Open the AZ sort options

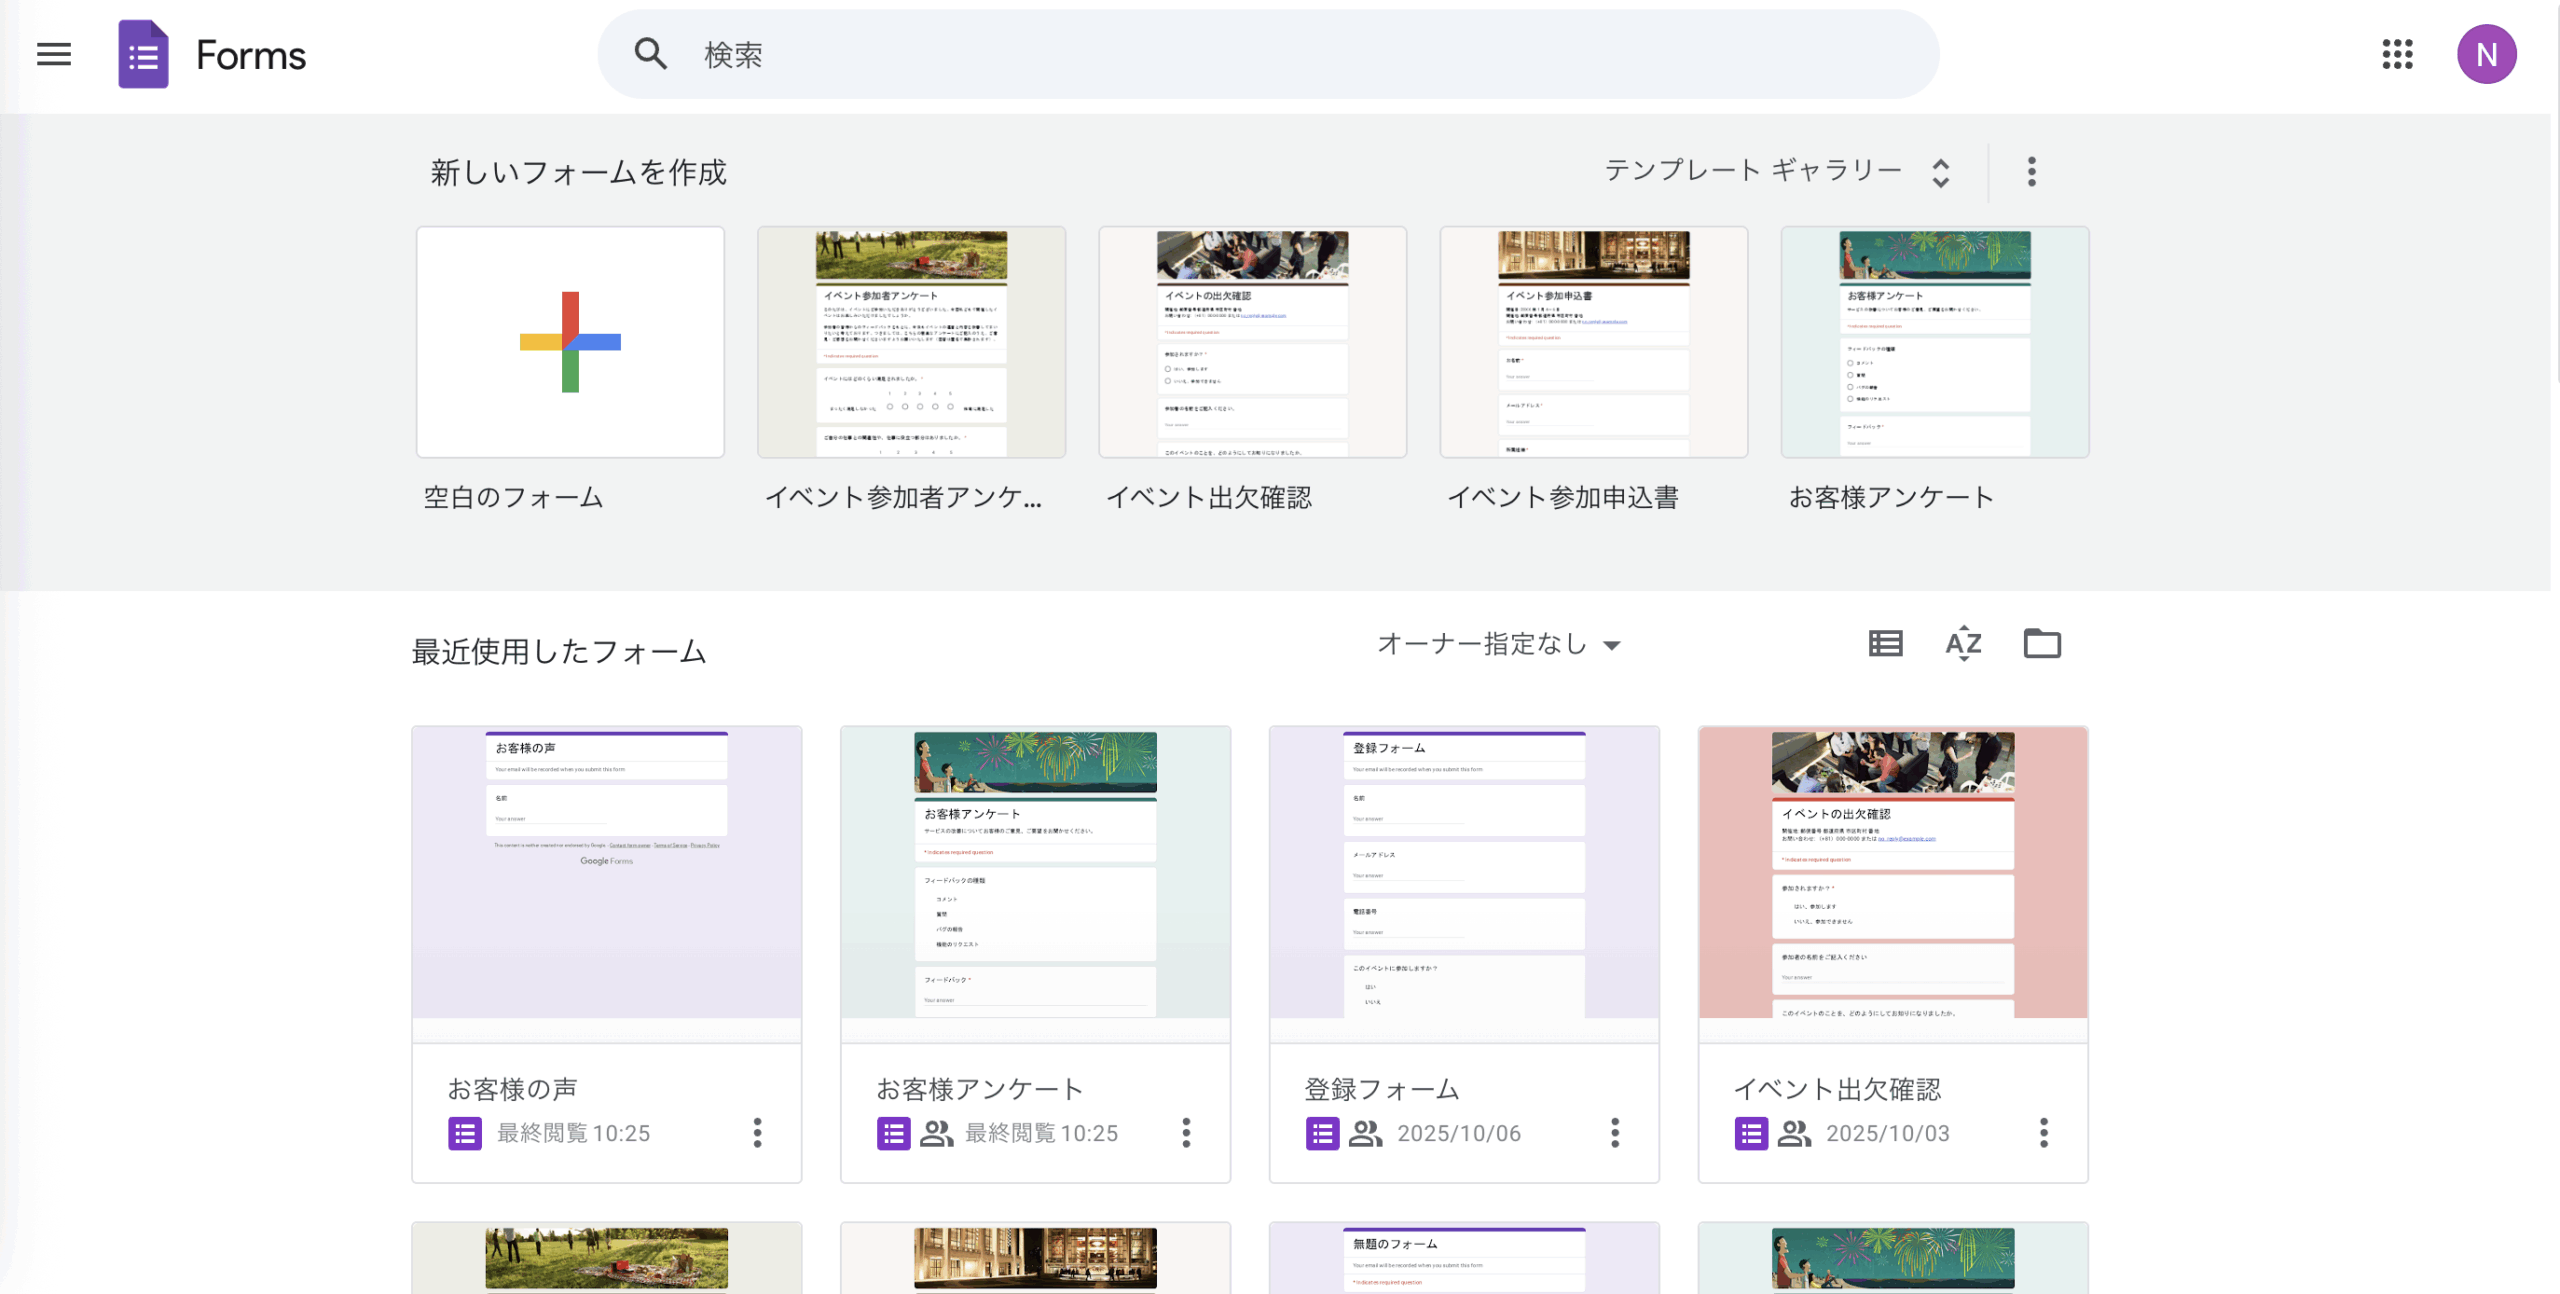(x=1963, y=643)
